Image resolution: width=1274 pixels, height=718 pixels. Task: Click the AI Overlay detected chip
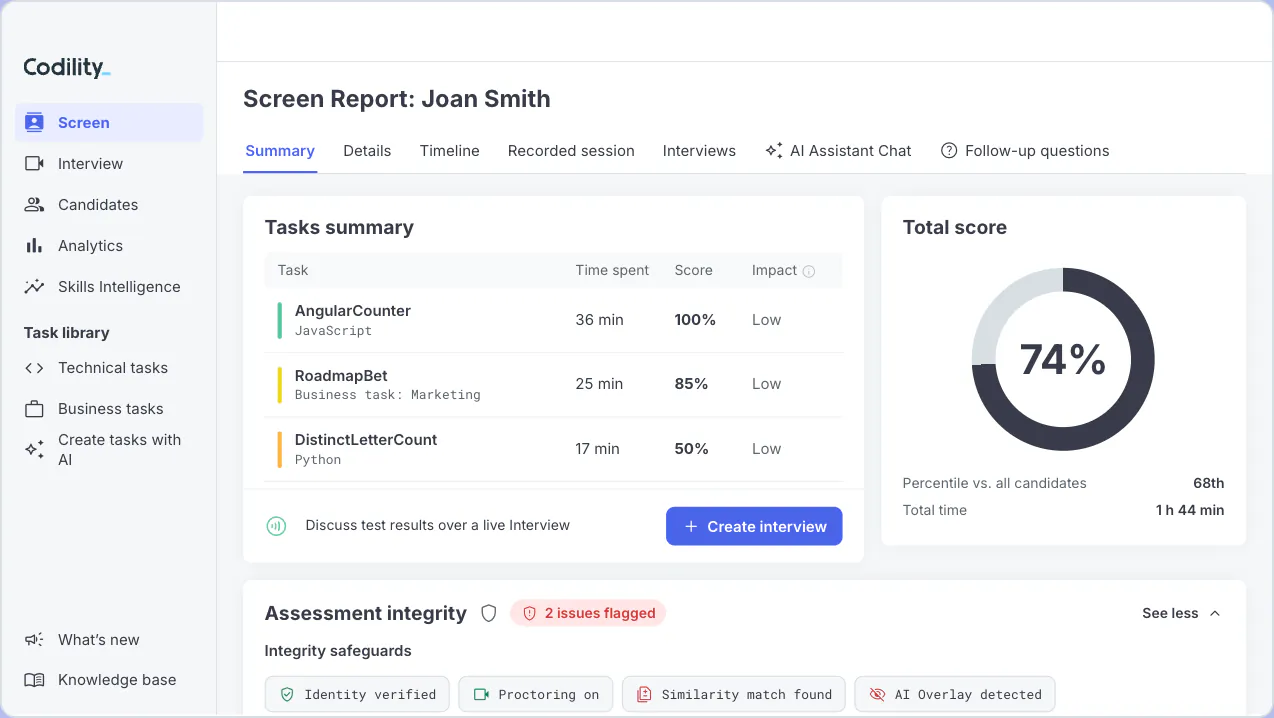954,694
